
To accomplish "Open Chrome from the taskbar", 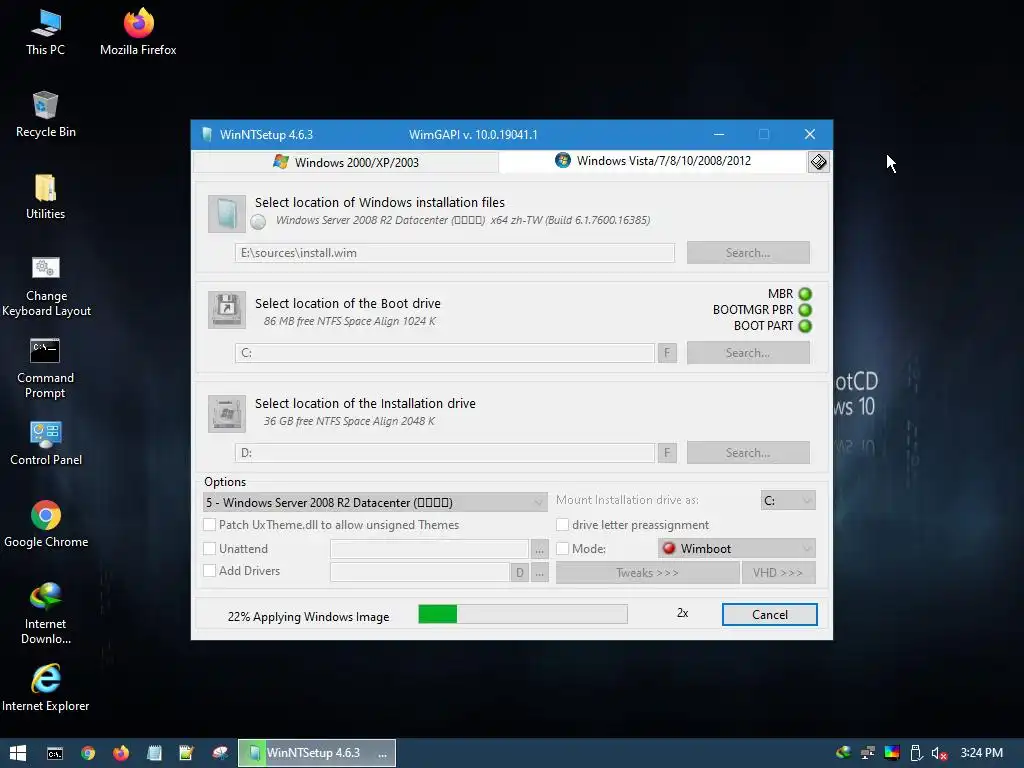I will click(x=88, y=753).
